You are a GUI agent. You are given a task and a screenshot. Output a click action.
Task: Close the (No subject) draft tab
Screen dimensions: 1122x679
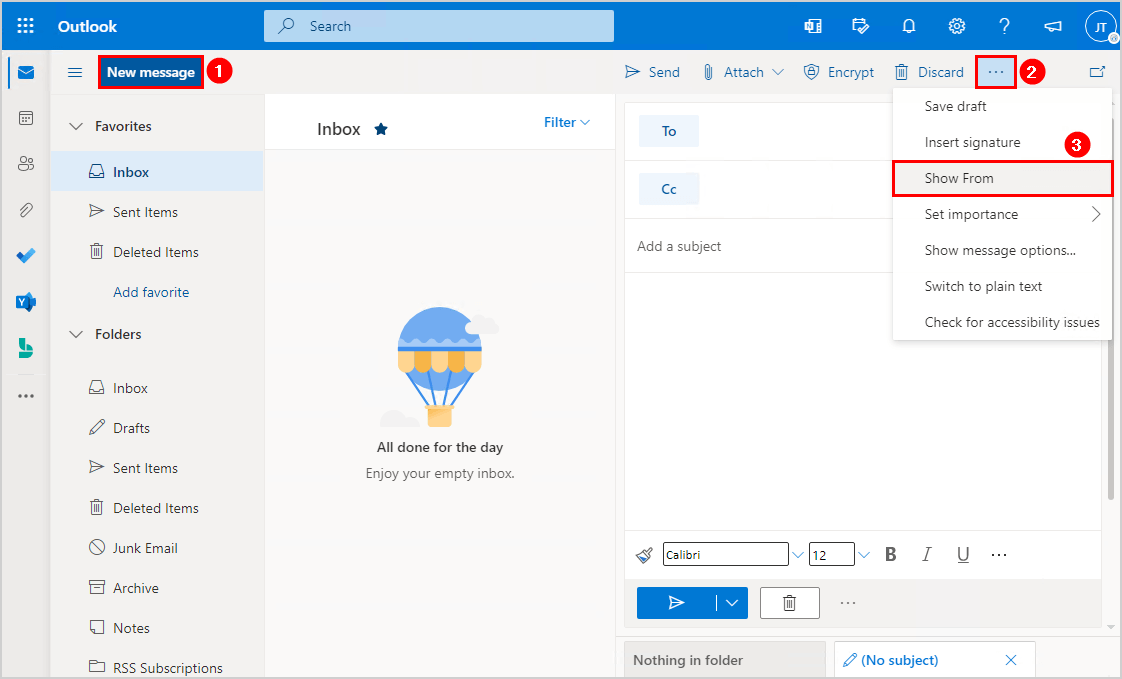pos(1011,660)
